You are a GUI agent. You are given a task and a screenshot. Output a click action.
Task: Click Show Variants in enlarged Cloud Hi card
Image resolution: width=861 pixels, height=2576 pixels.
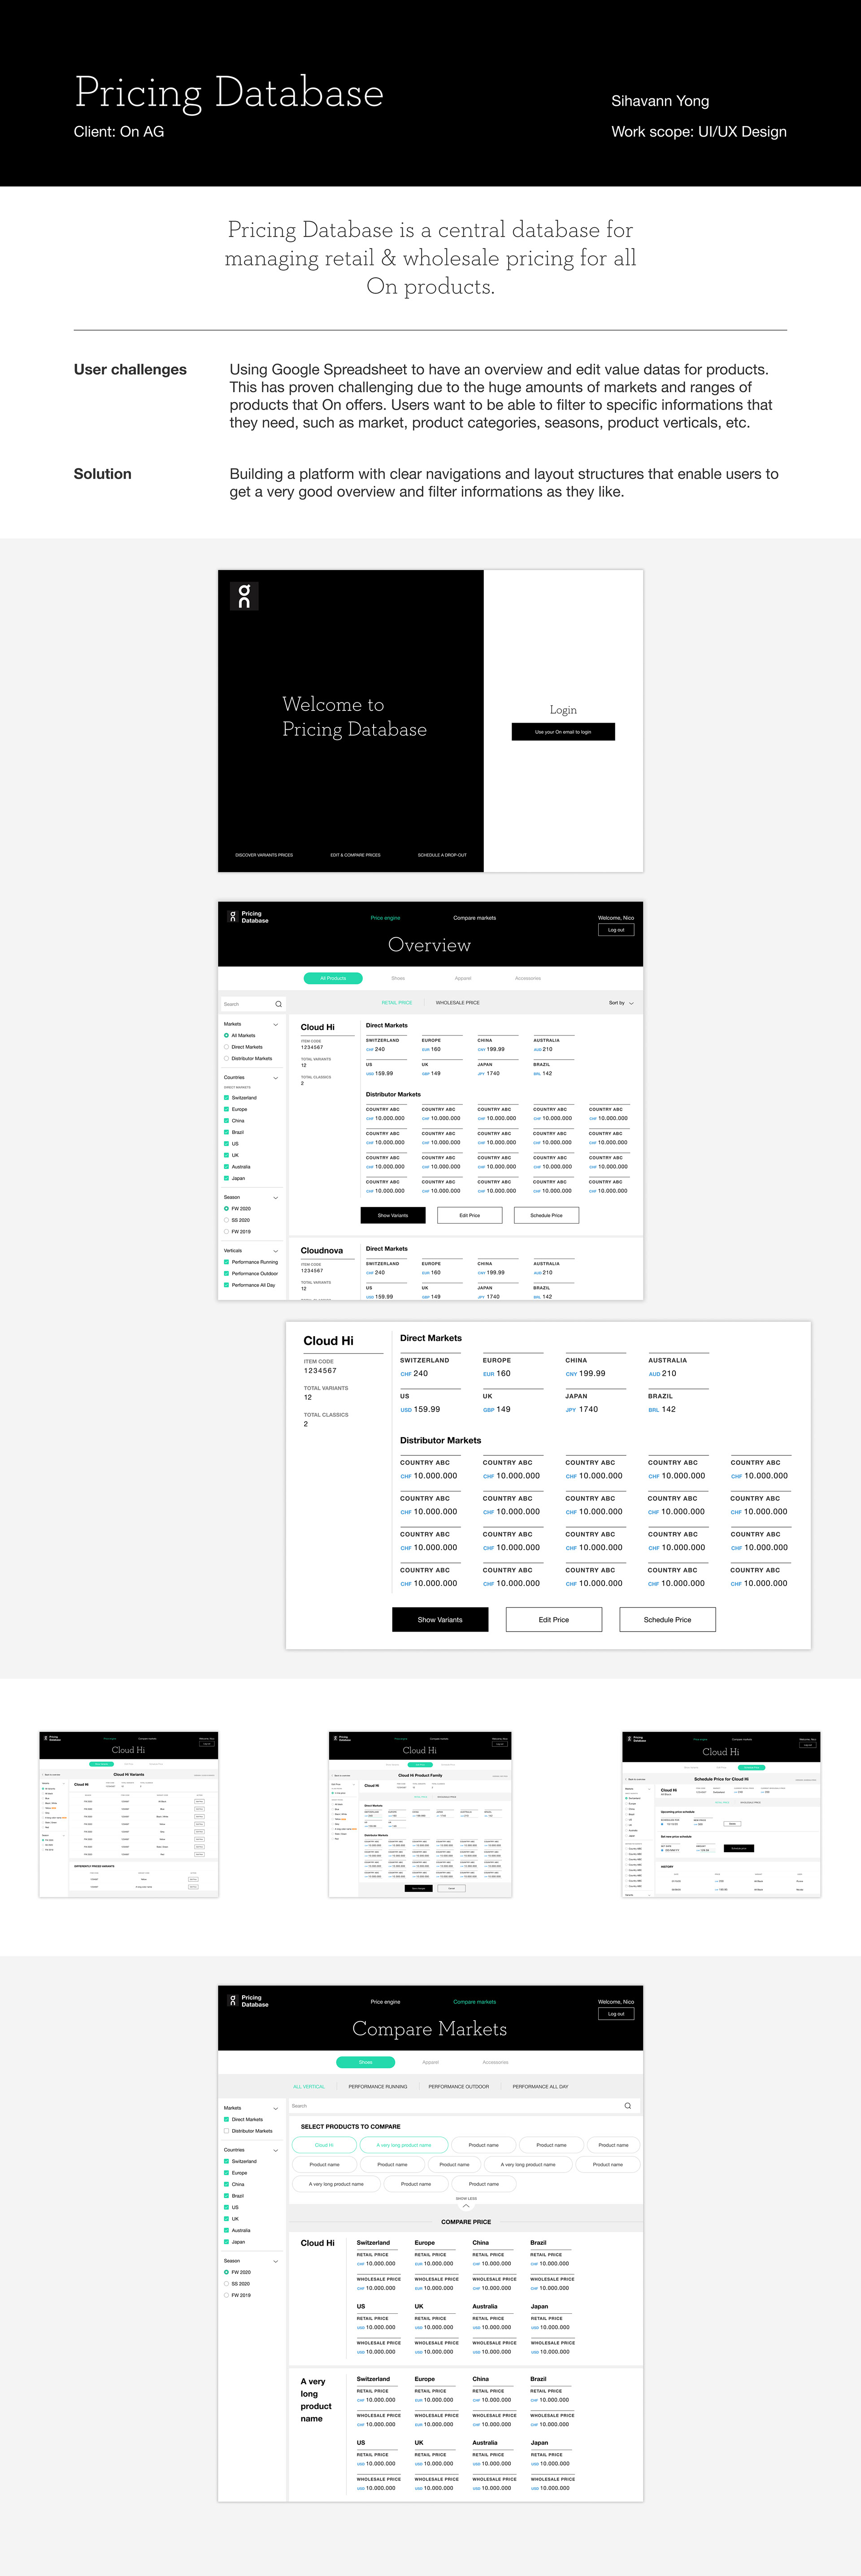click(440, 1620)
